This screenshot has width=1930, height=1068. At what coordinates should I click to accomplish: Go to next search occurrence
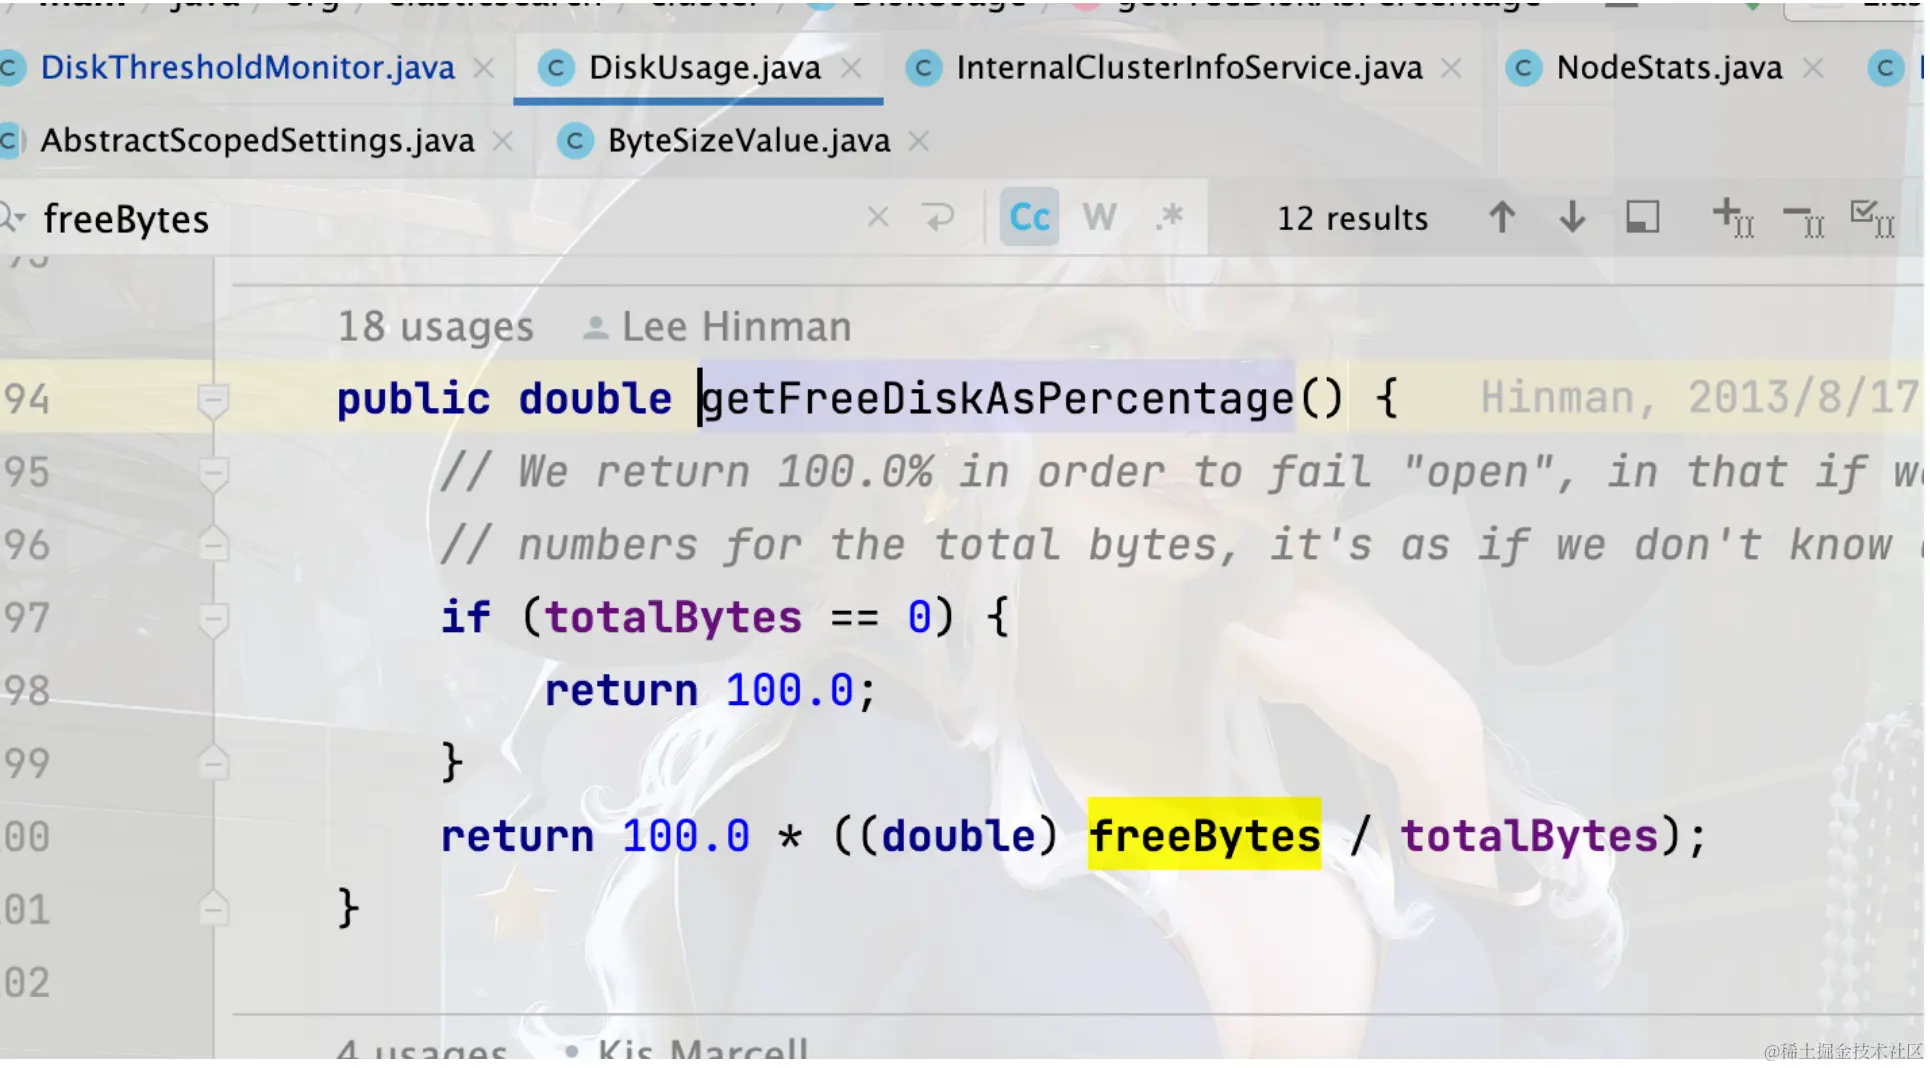[x=1573, y=217]
